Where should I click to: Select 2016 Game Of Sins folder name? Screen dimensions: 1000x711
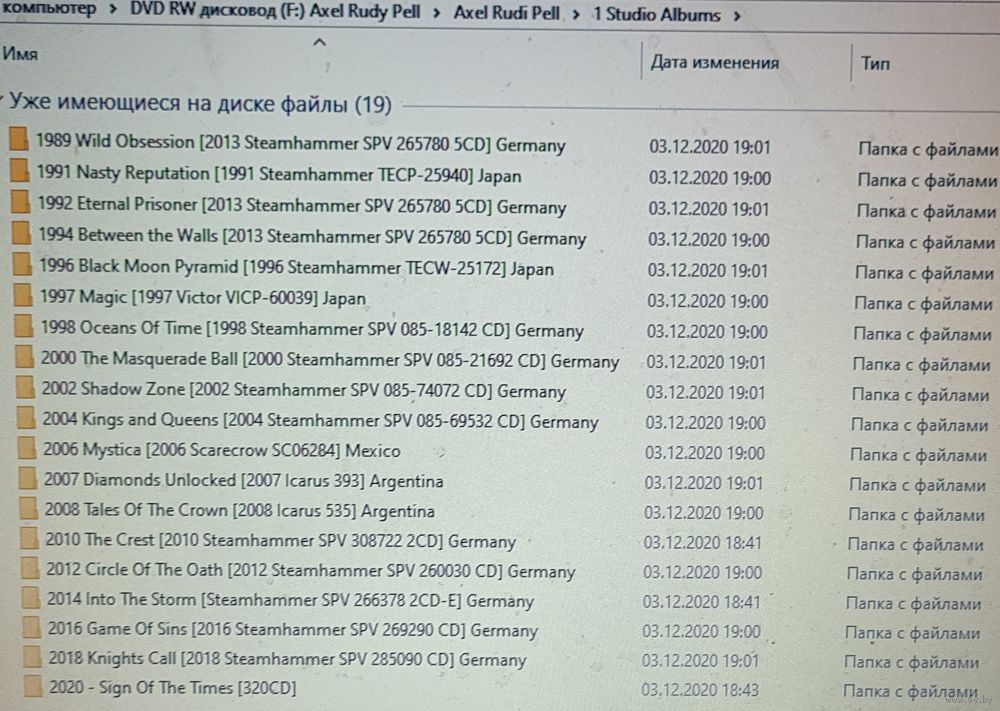293,629
